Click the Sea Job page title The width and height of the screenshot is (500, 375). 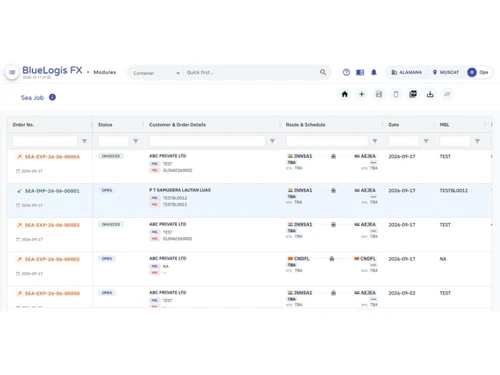click(x=32, y=98)
